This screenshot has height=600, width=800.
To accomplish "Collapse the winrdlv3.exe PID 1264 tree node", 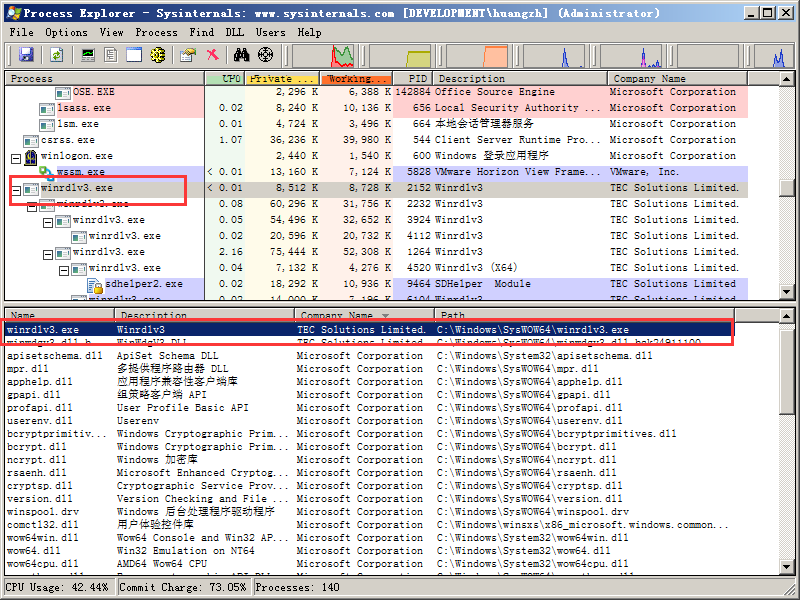I will click(48, 255).
